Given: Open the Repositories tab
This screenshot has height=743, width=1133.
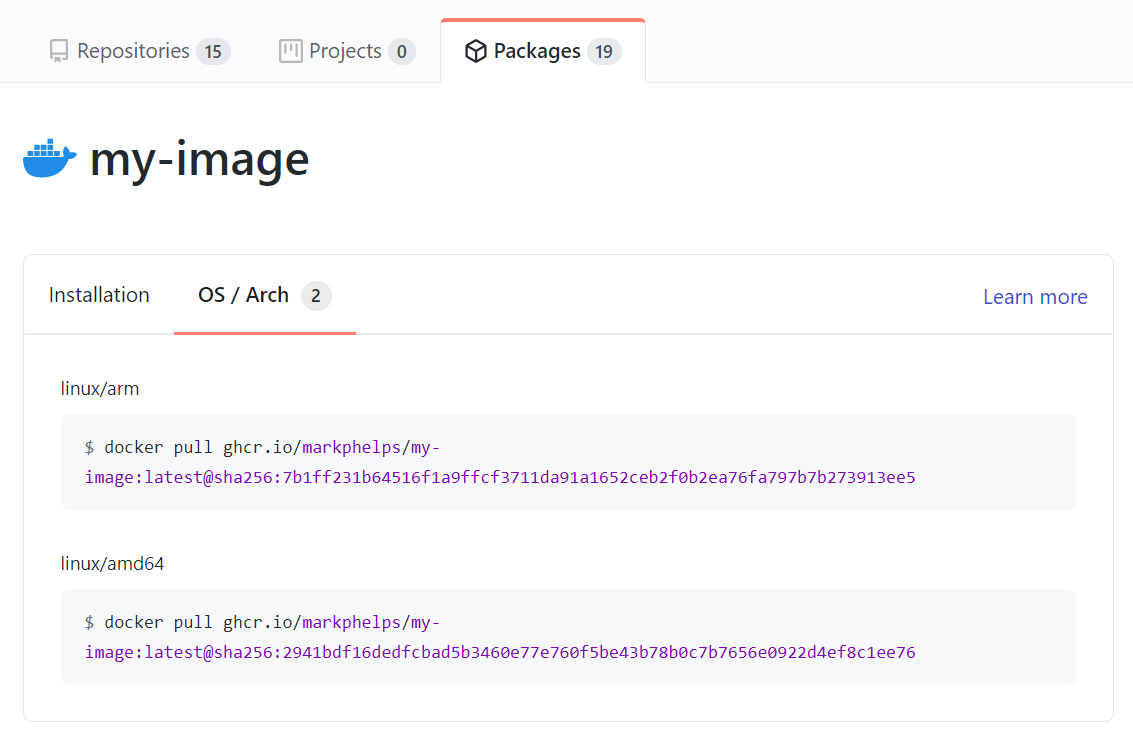Looking at the screenshot, I should (139, 51).
